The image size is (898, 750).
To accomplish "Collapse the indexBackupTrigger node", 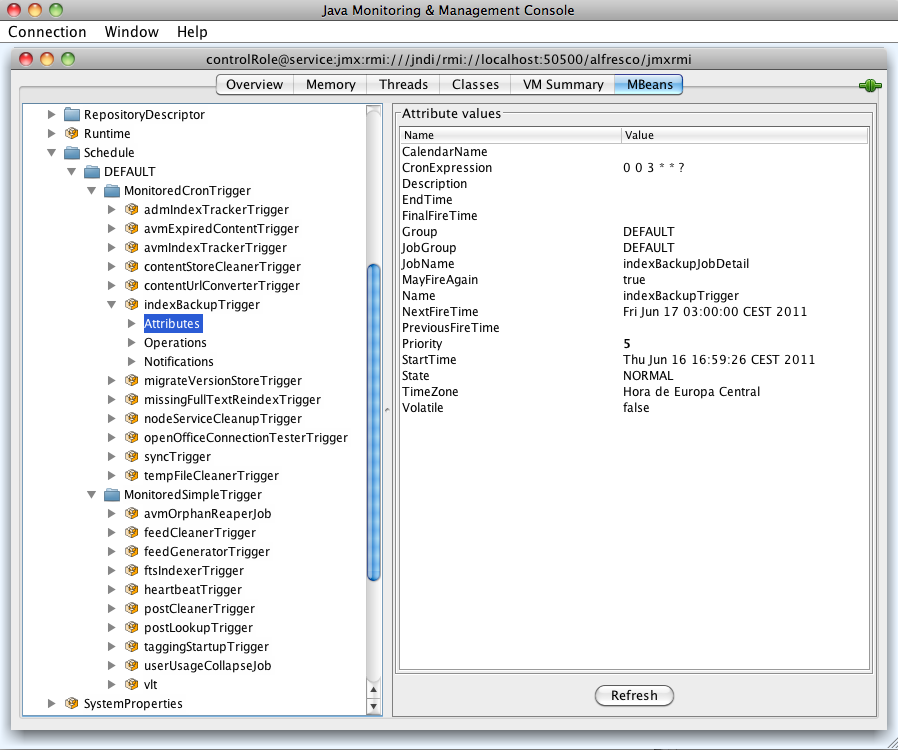I will 112,304.
